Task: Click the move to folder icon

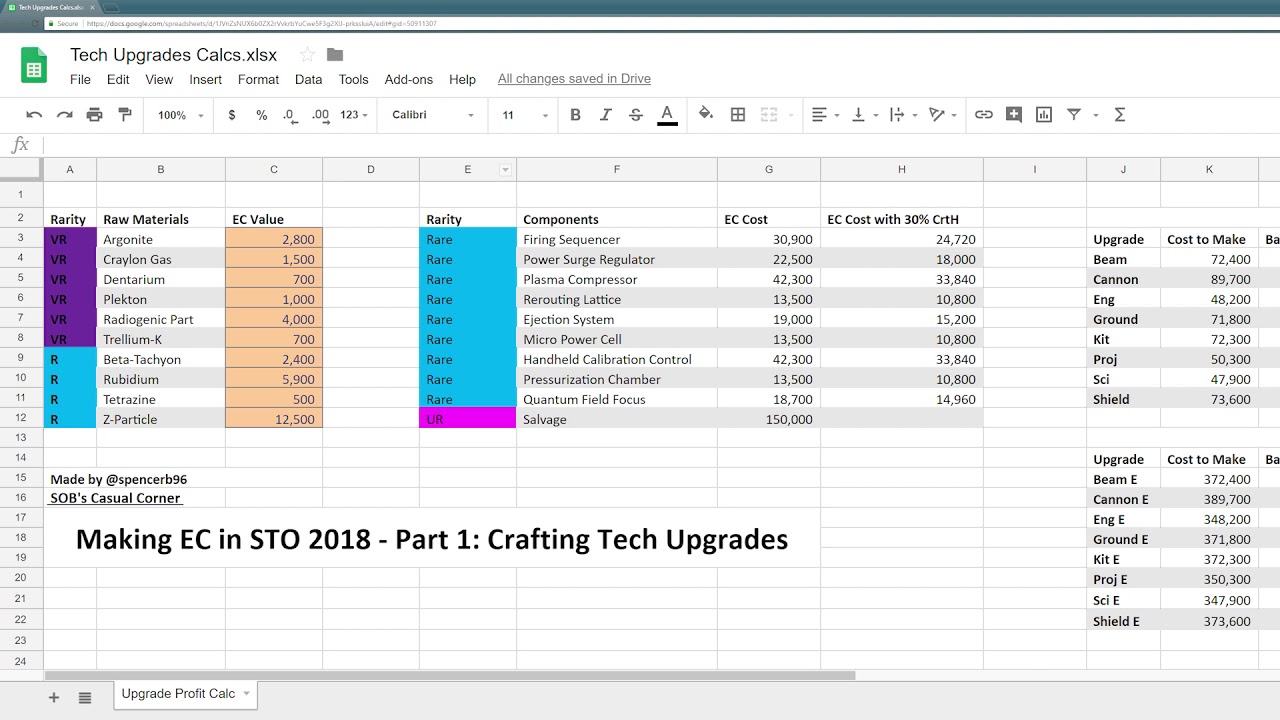Action: (335, 55)
